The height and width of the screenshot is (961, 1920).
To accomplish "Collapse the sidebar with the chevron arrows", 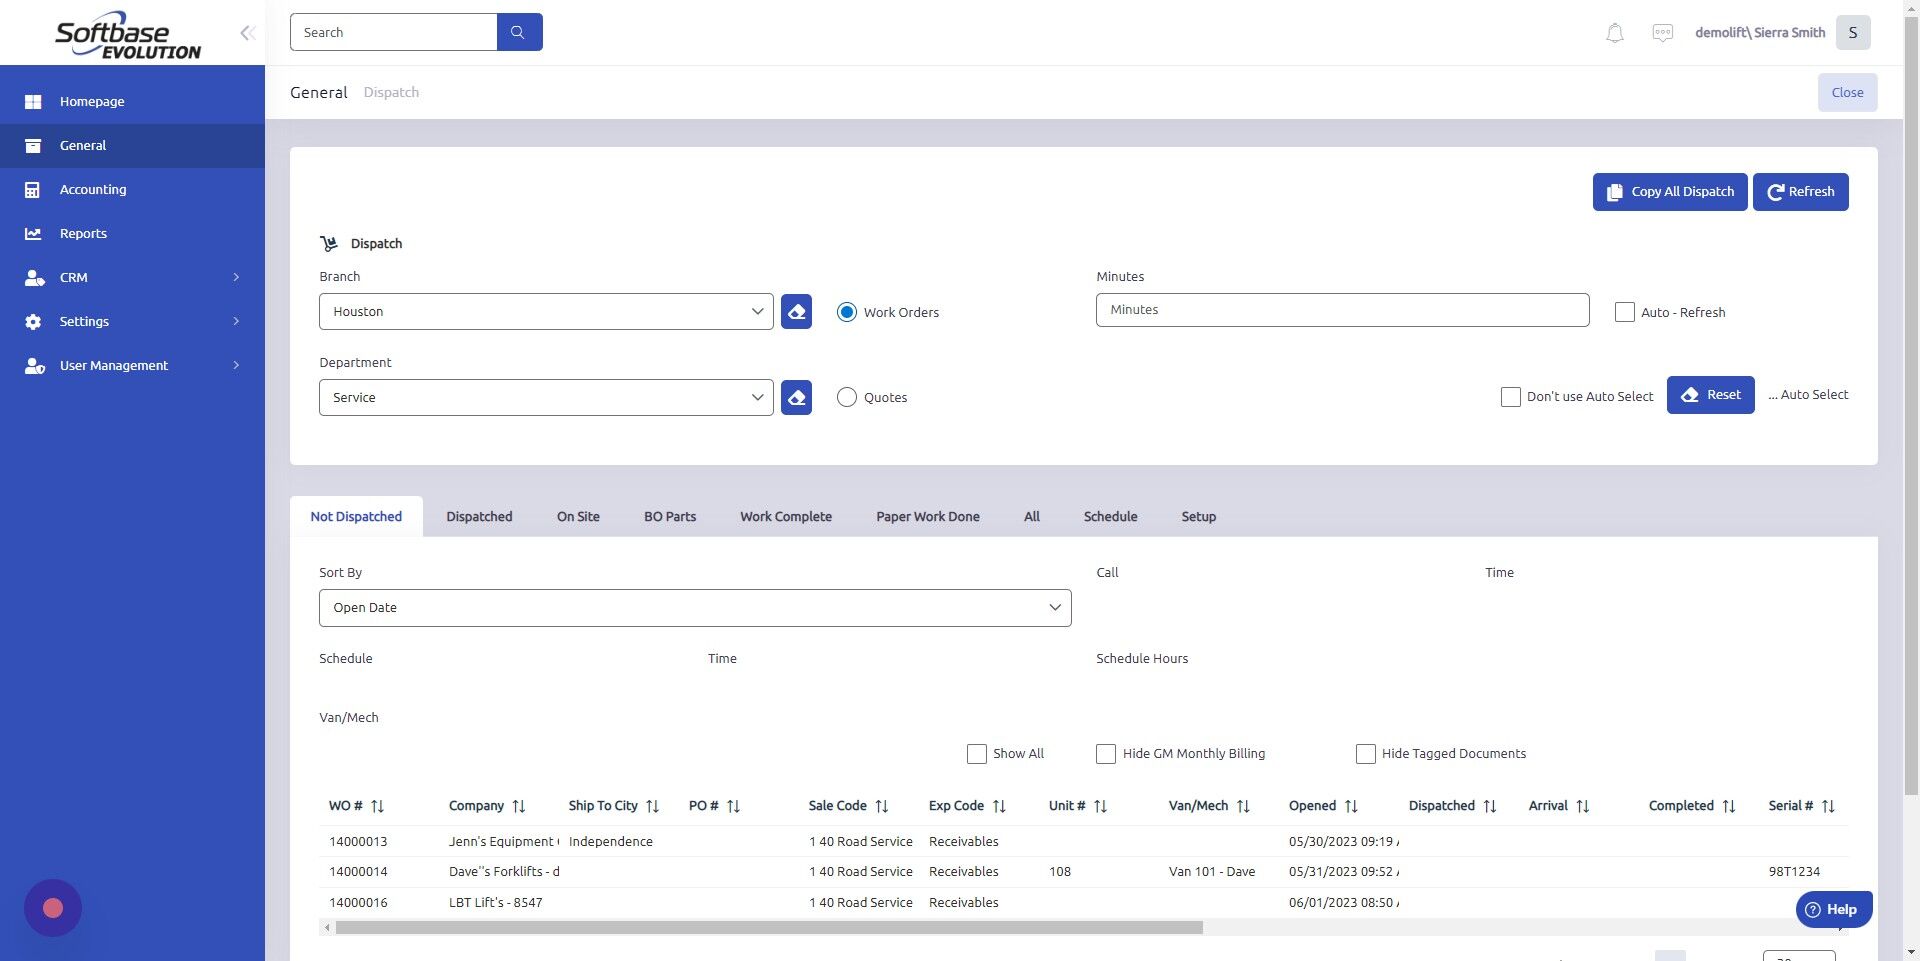I will 247,32.
